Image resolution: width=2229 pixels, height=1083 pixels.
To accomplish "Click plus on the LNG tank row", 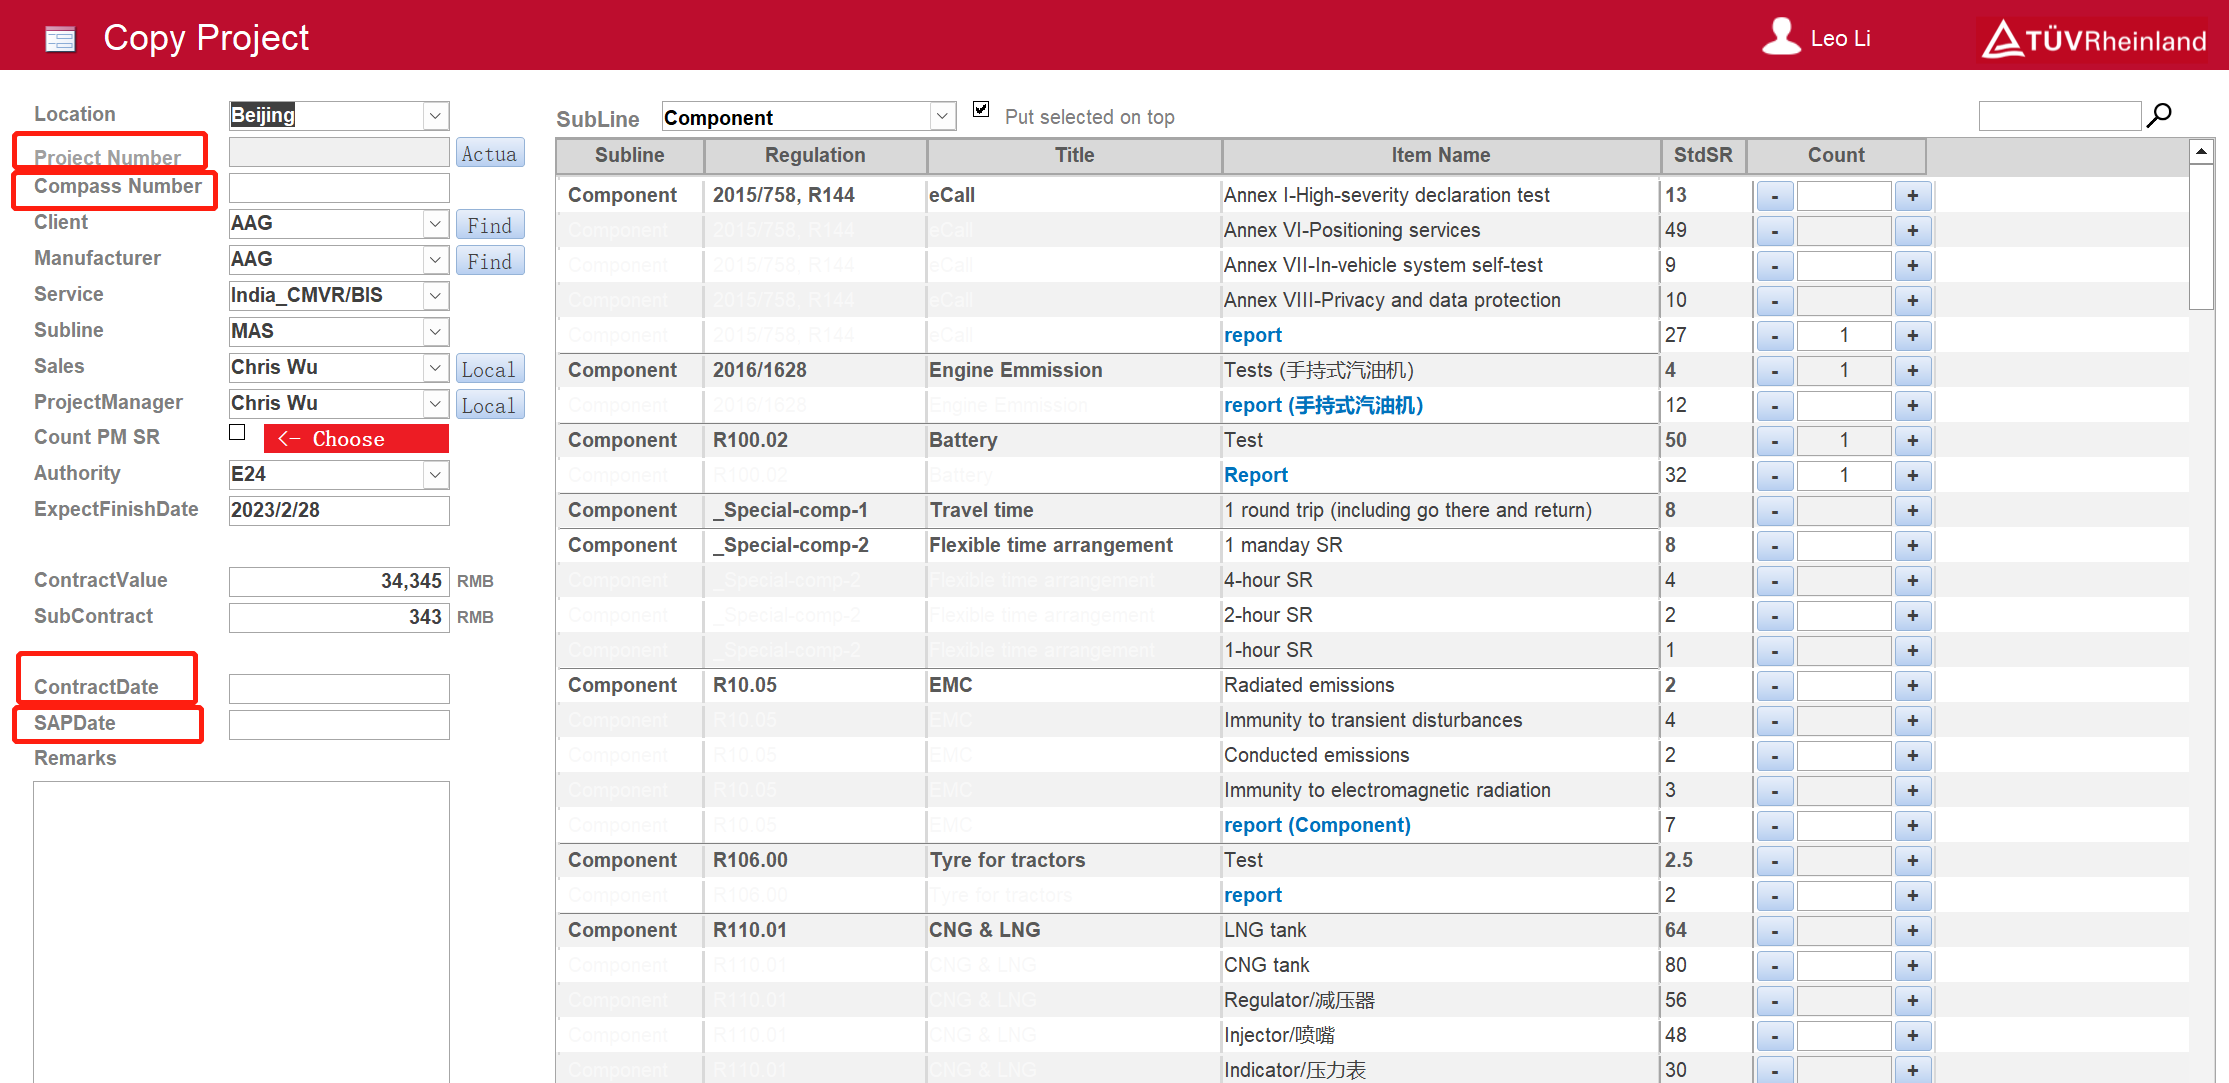I will pos(1912,931).
